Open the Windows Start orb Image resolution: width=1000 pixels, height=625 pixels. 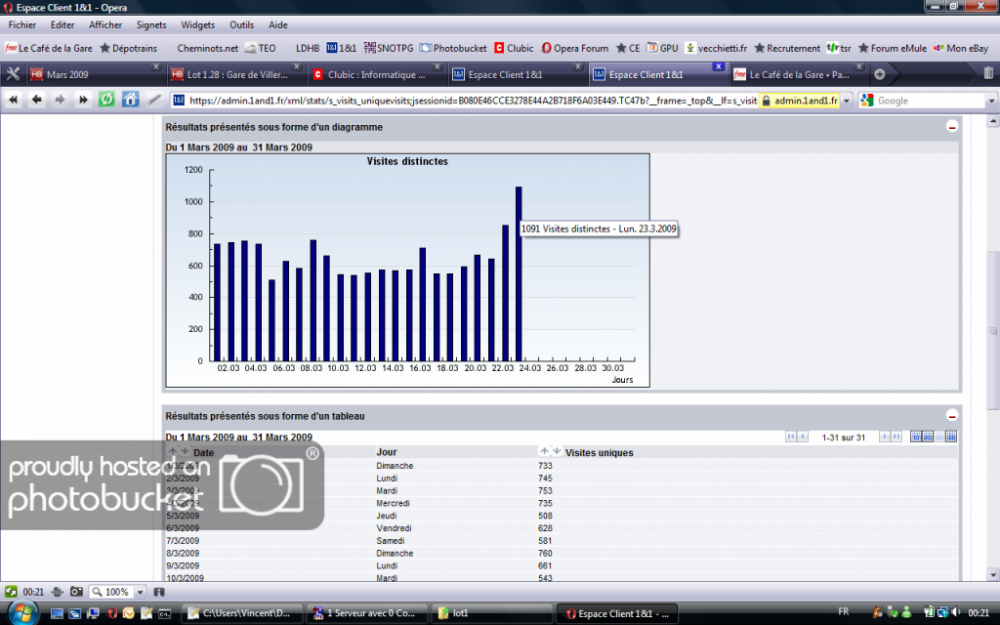(22, 613)
